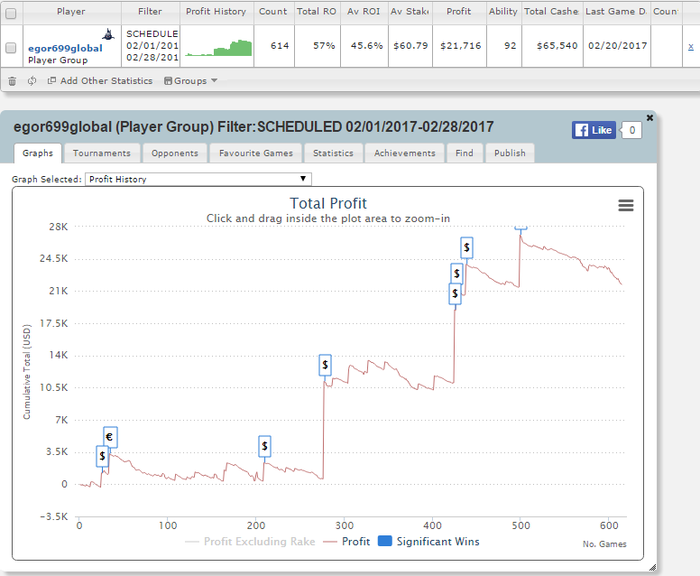The height and width of the screenshot is (576, 700).
Task: Open the Statistics tab
Action: point(333,153)
